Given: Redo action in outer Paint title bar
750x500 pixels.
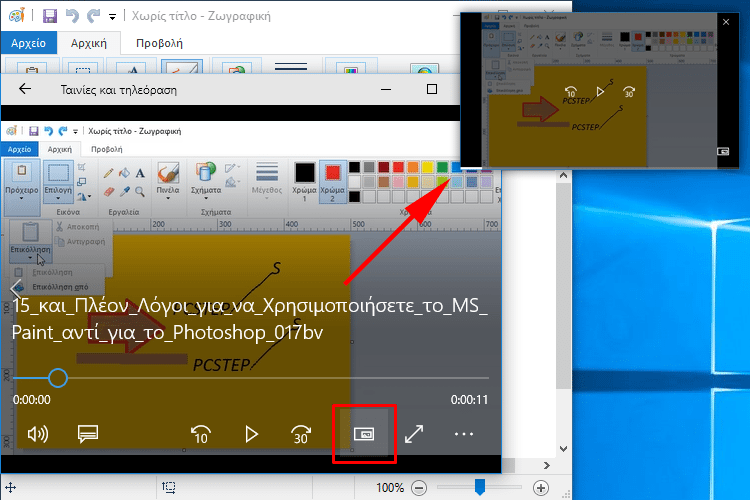Looking at the screenshot, I should (93, 16).
